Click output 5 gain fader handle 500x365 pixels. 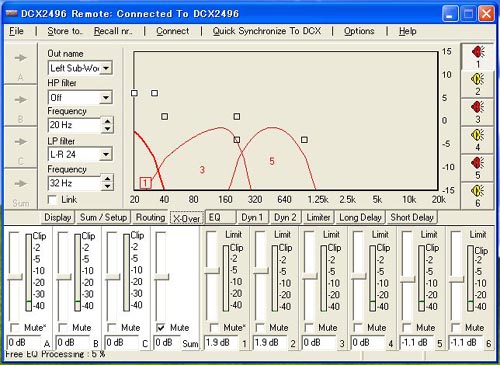coord(407,279)
